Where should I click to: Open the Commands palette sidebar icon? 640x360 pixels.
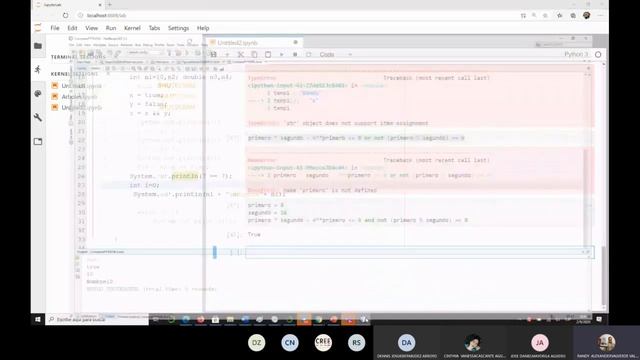(38, 93)
